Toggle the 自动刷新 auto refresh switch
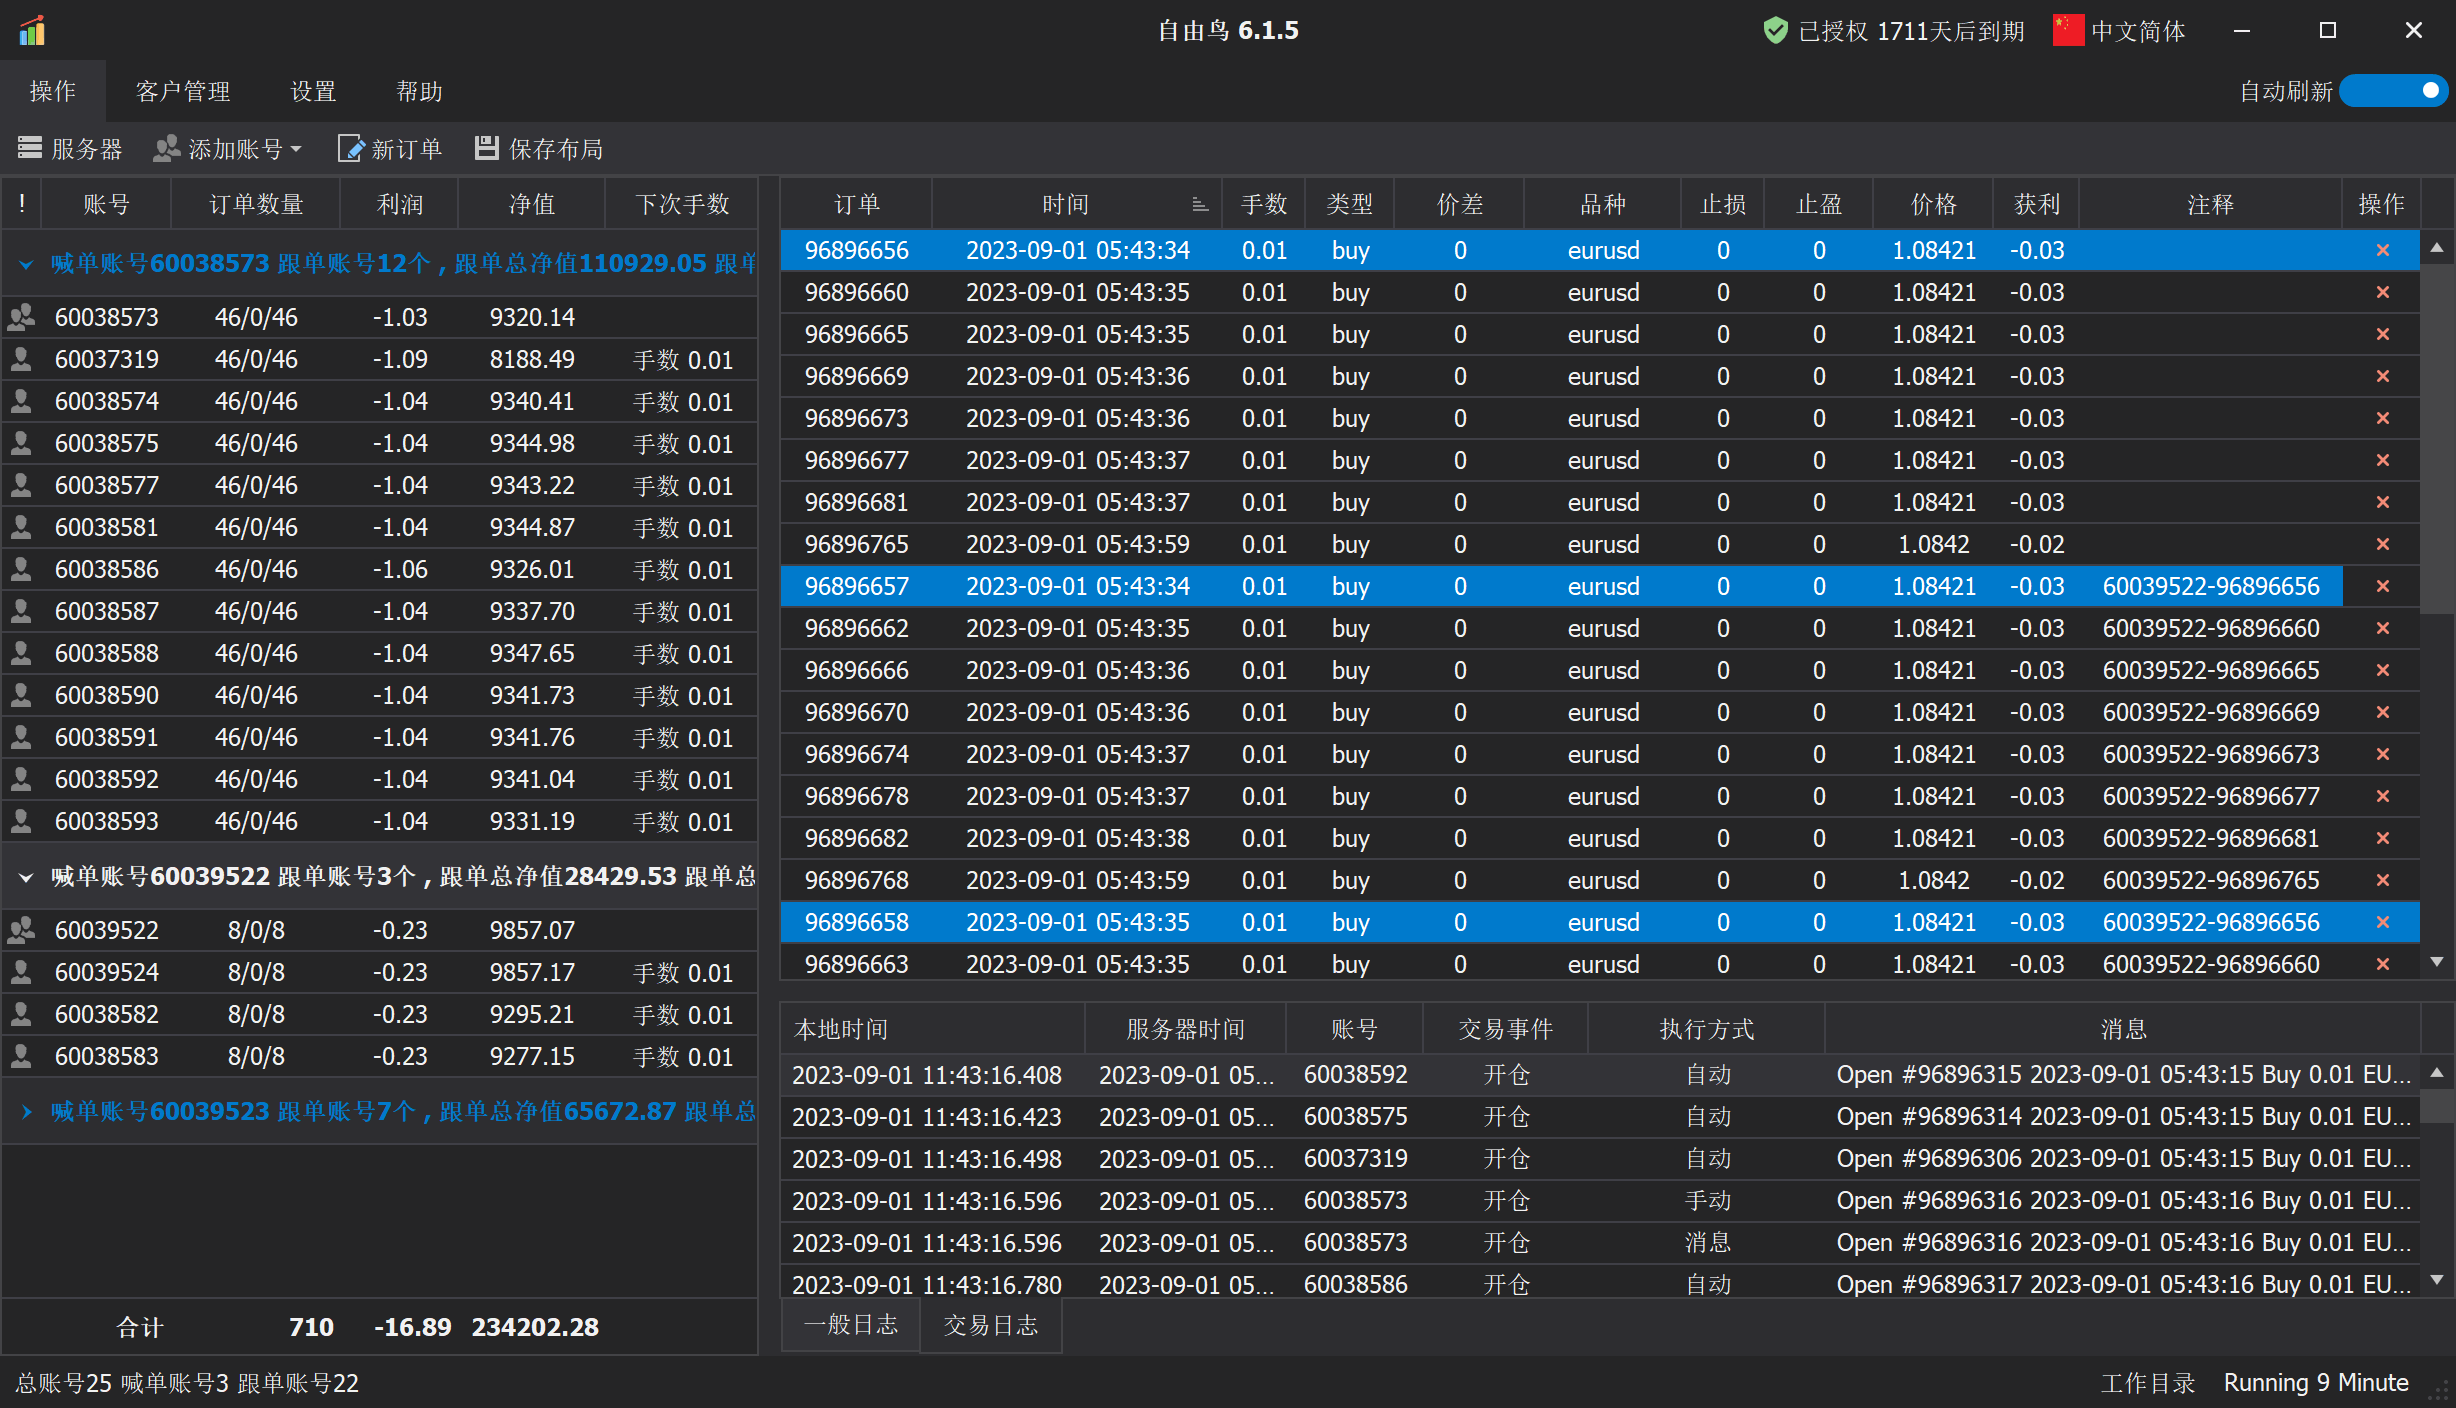Viewport: 2456px width, 1408px height. (2393, 91)
